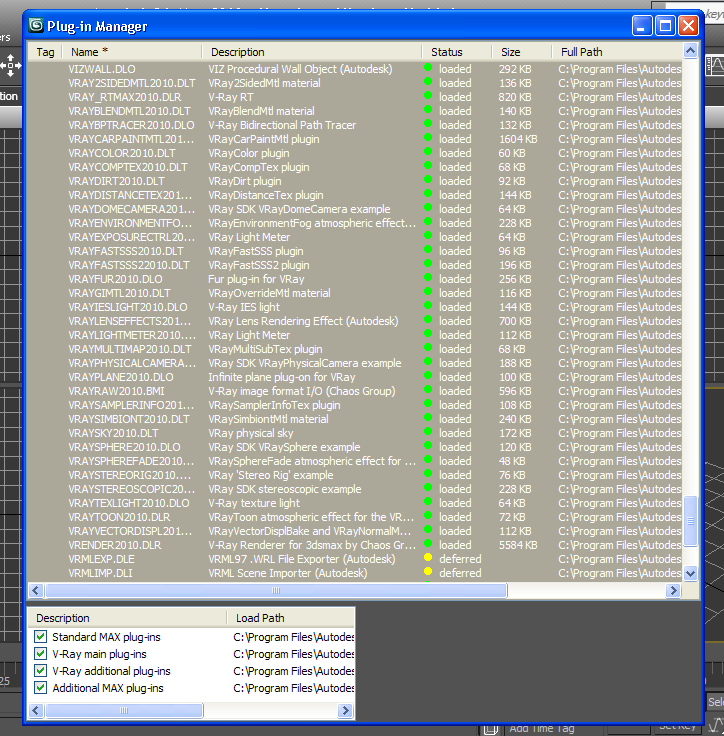Select the VRENDER2010.DLR row
This screenshot has width=724, height=736.
(x=354, y=545)
